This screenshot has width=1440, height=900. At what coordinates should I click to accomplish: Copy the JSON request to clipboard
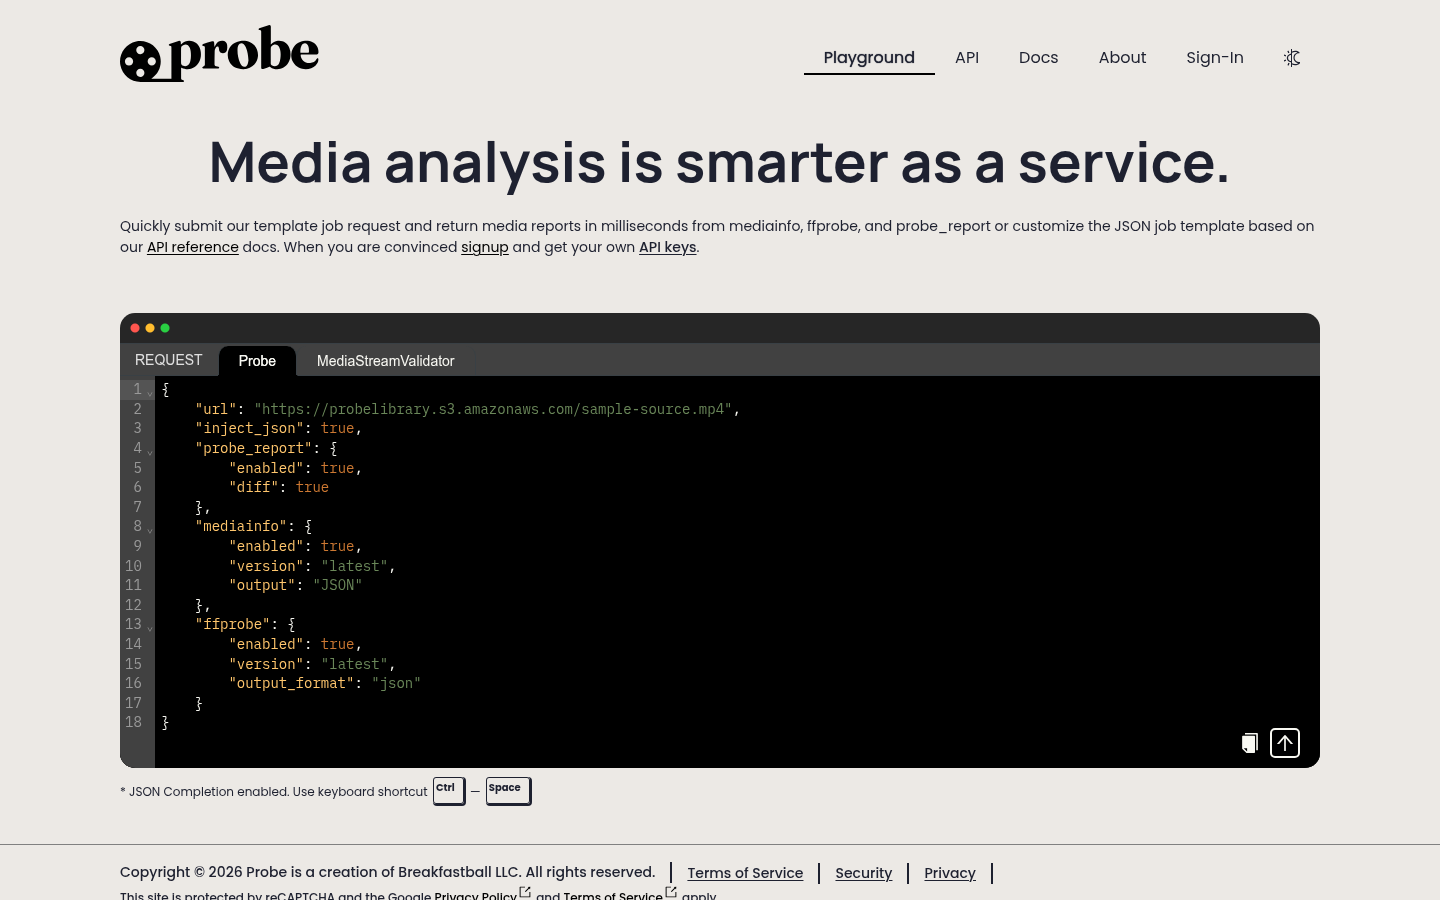tap(1250, 743)
